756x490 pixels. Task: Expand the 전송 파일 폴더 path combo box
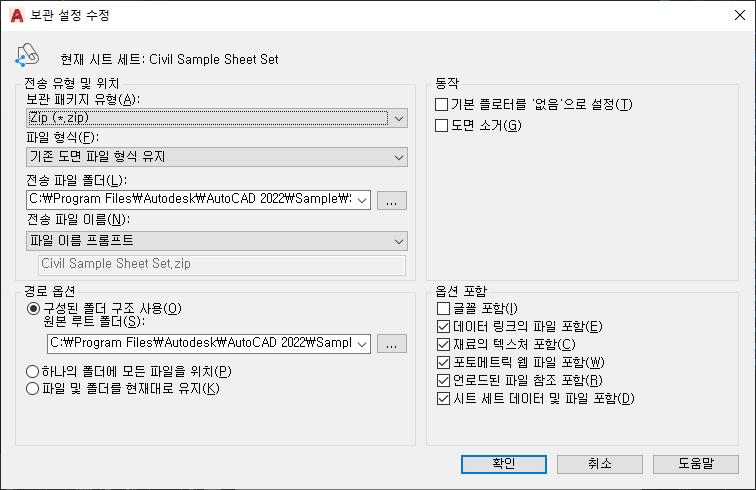(362, 200)
